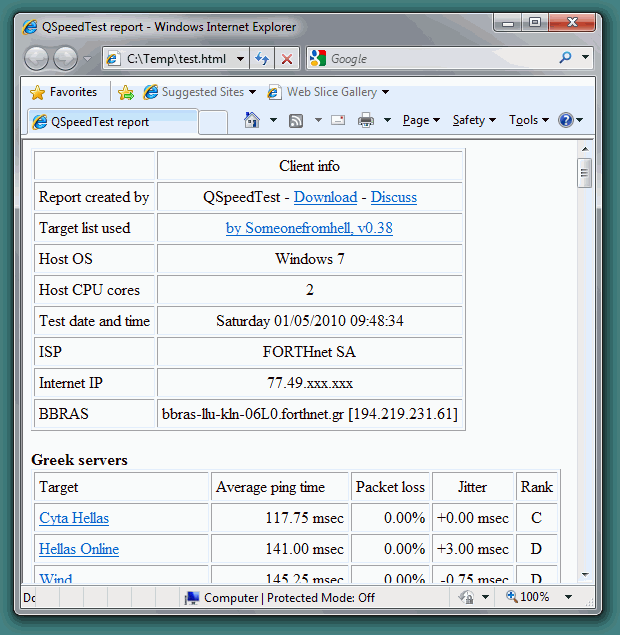Open the search provider dropdown arrow
The image size is (620, 635).
tap(586, 57)
